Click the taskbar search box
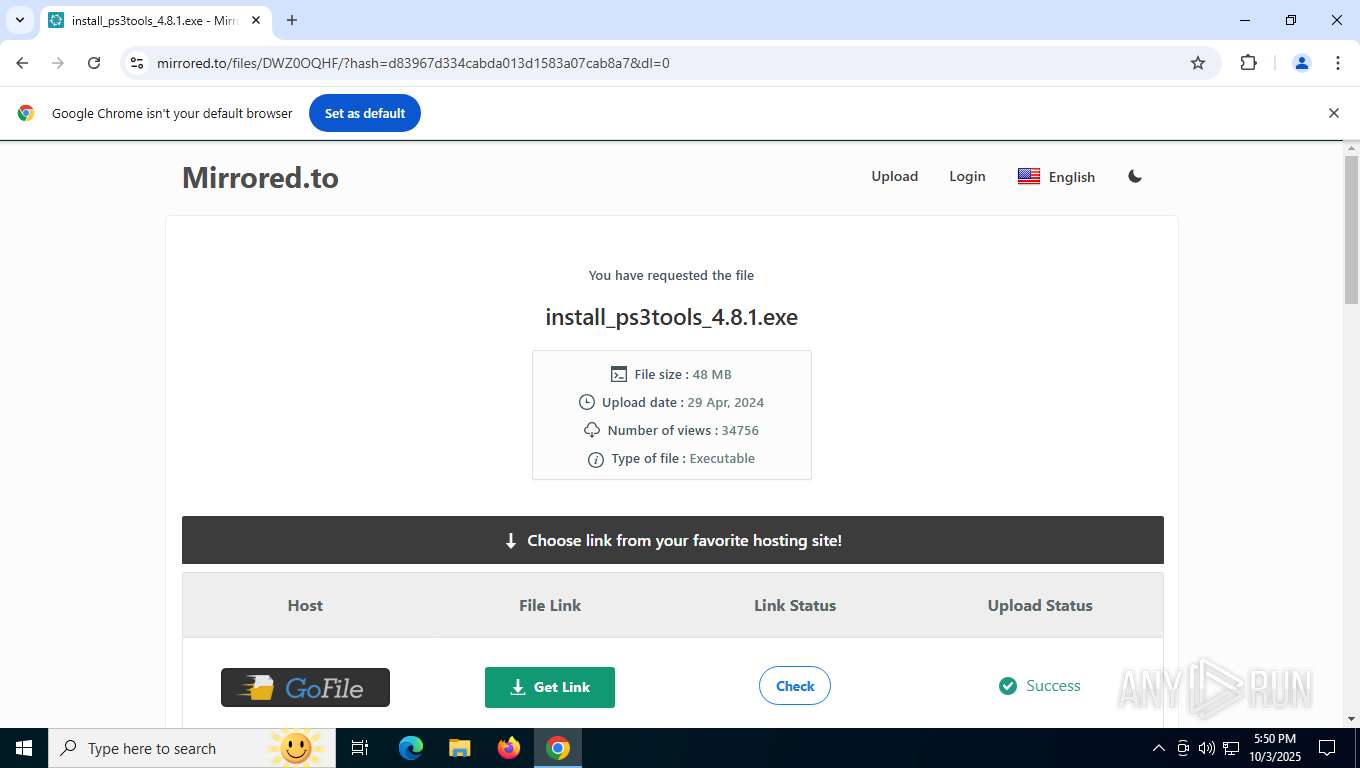Image resolution: width=1360 pixels, height=768 pixels. point(192,748)
